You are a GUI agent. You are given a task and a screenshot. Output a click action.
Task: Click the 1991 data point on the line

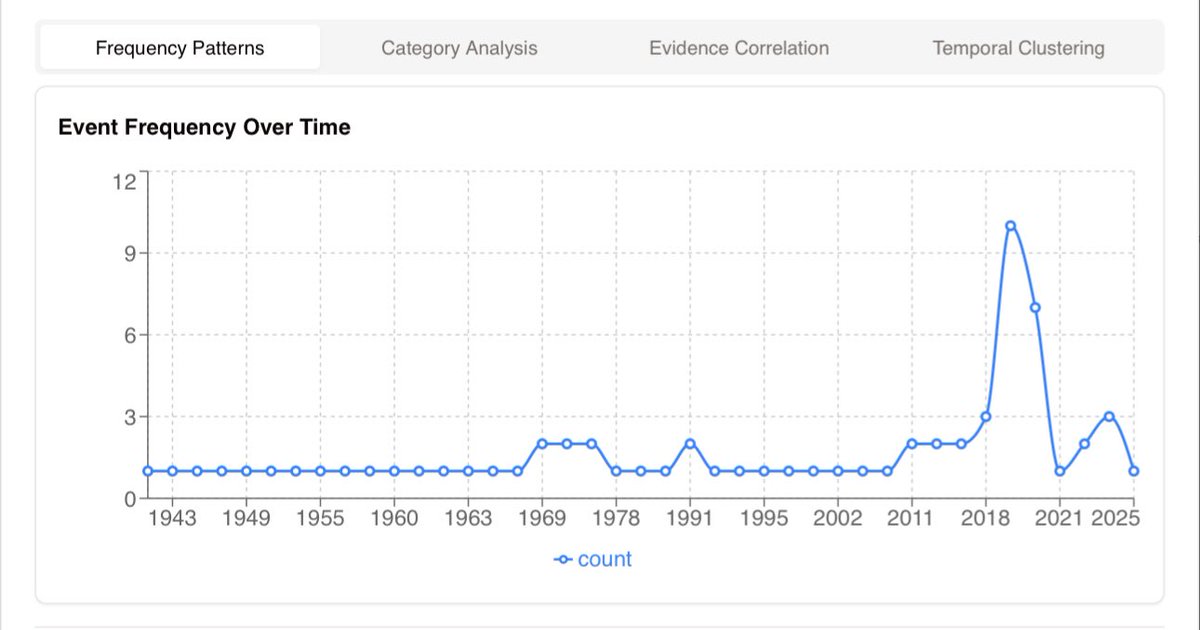[690, 444]
